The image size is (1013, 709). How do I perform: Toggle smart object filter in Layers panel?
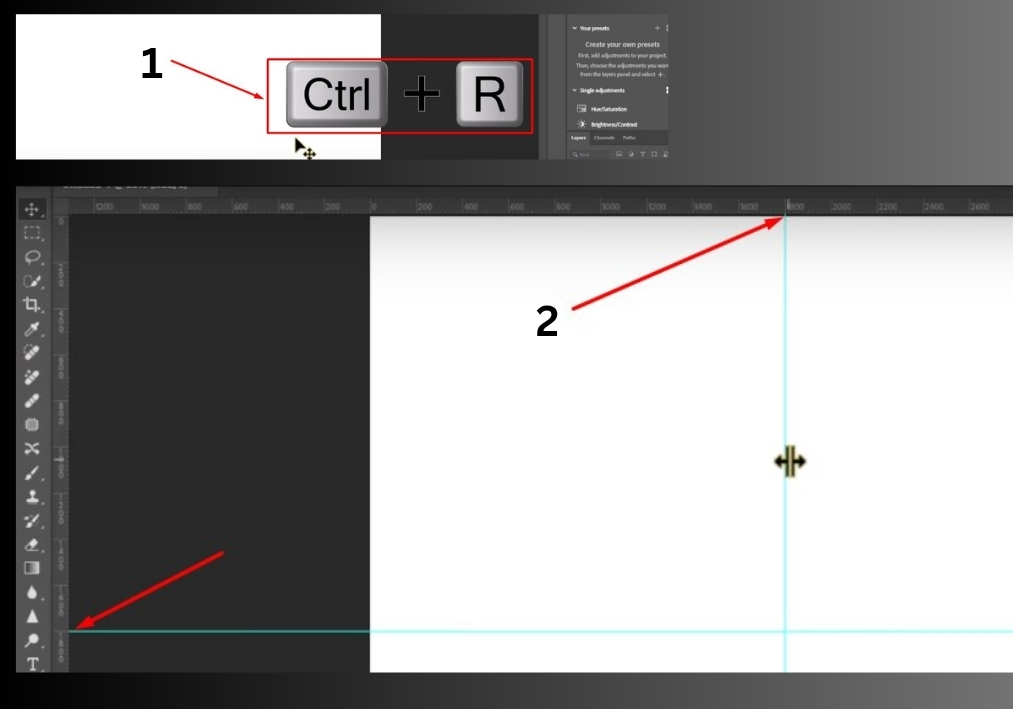[665, 154]
